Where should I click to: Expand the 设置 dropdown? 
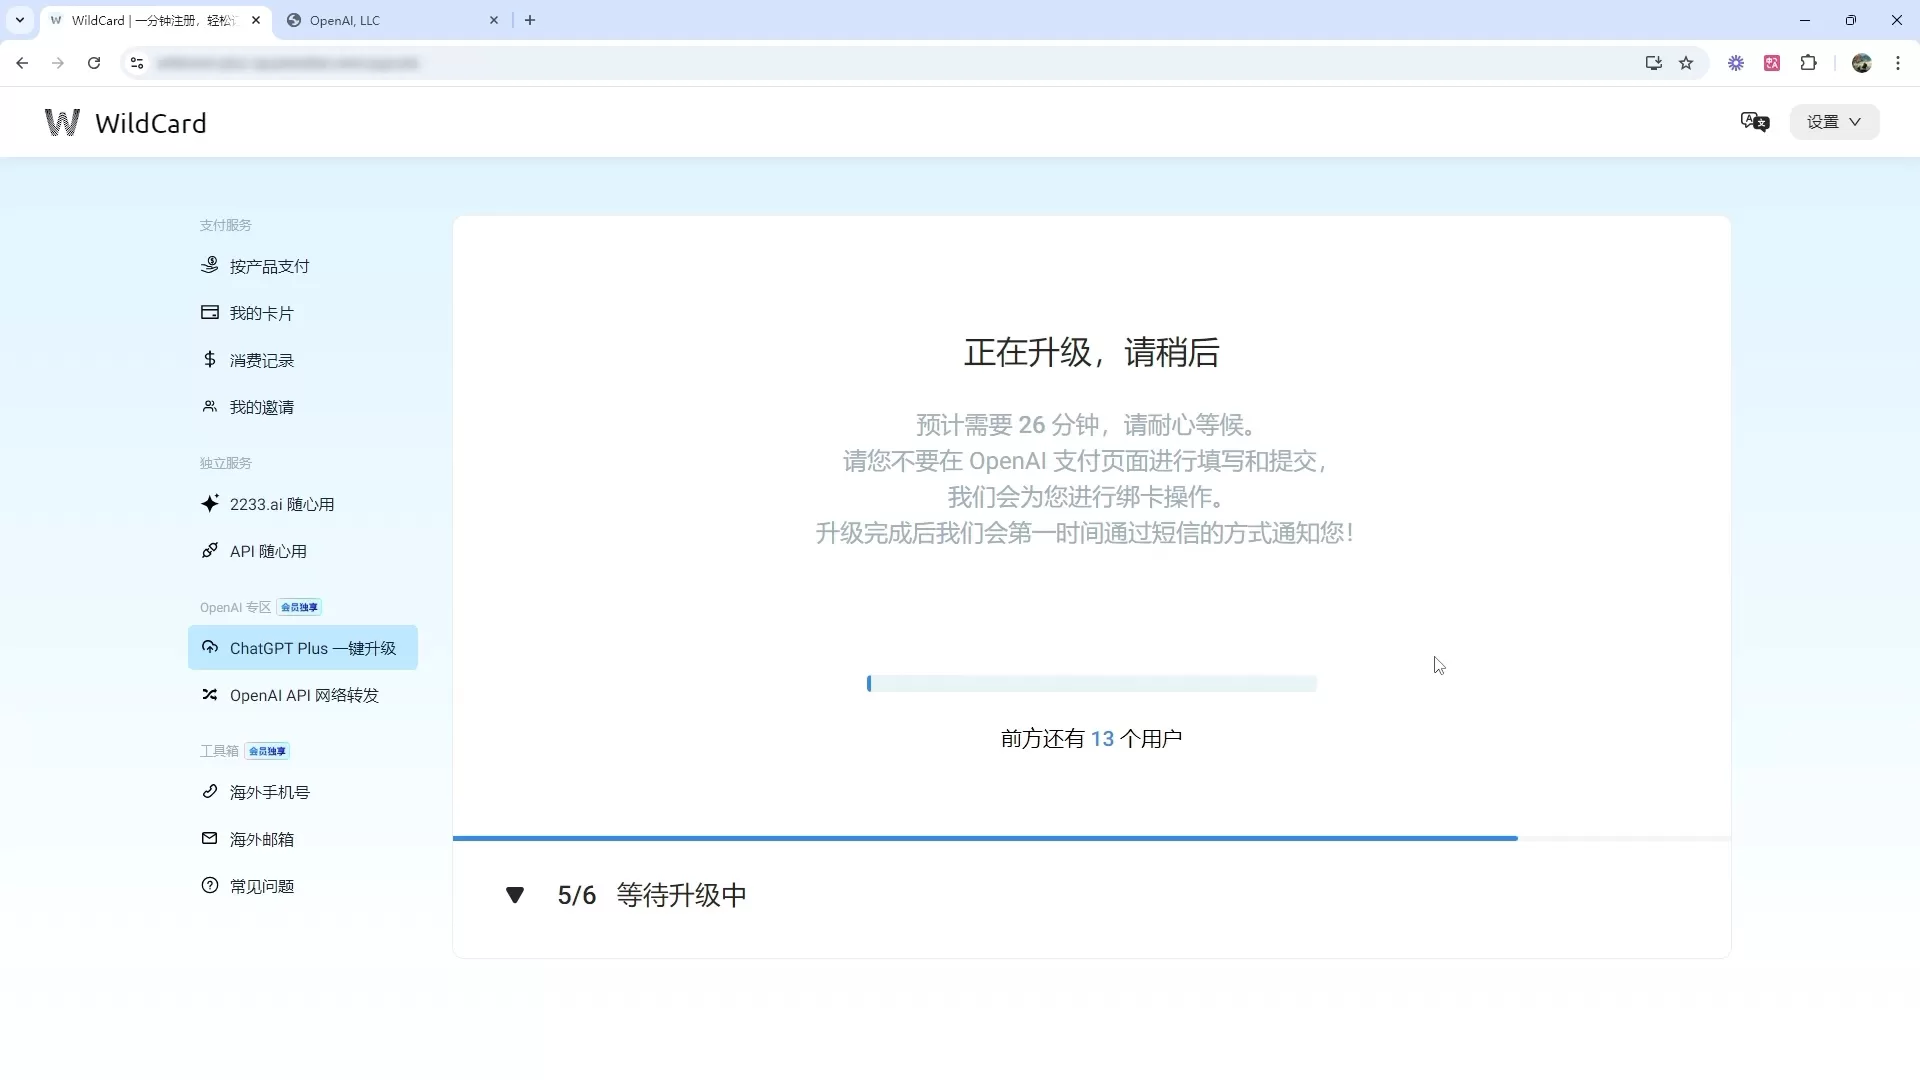[x=1834, y=122]
